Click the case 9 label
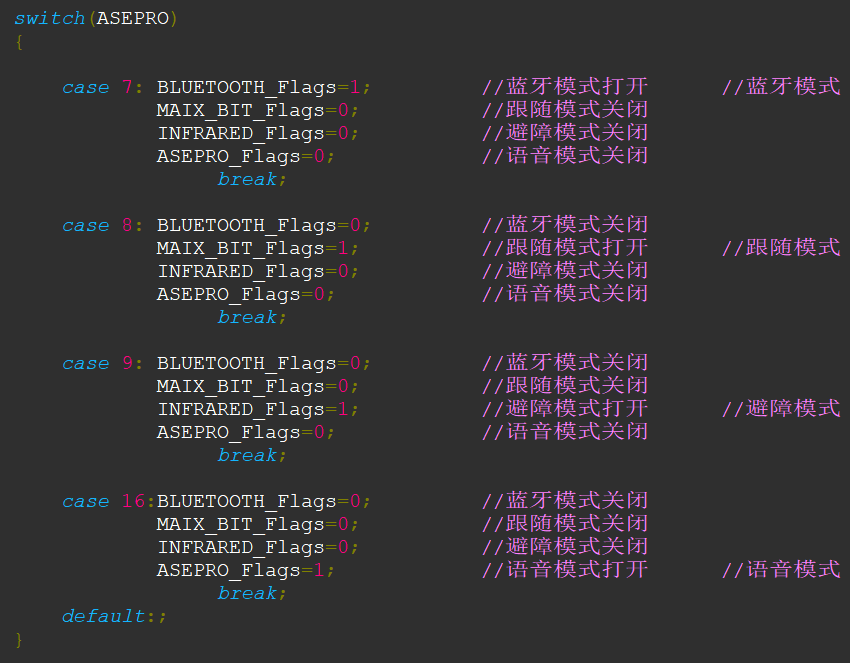The width and height of the screenshot is (850, 663). (x=98, y=364)
